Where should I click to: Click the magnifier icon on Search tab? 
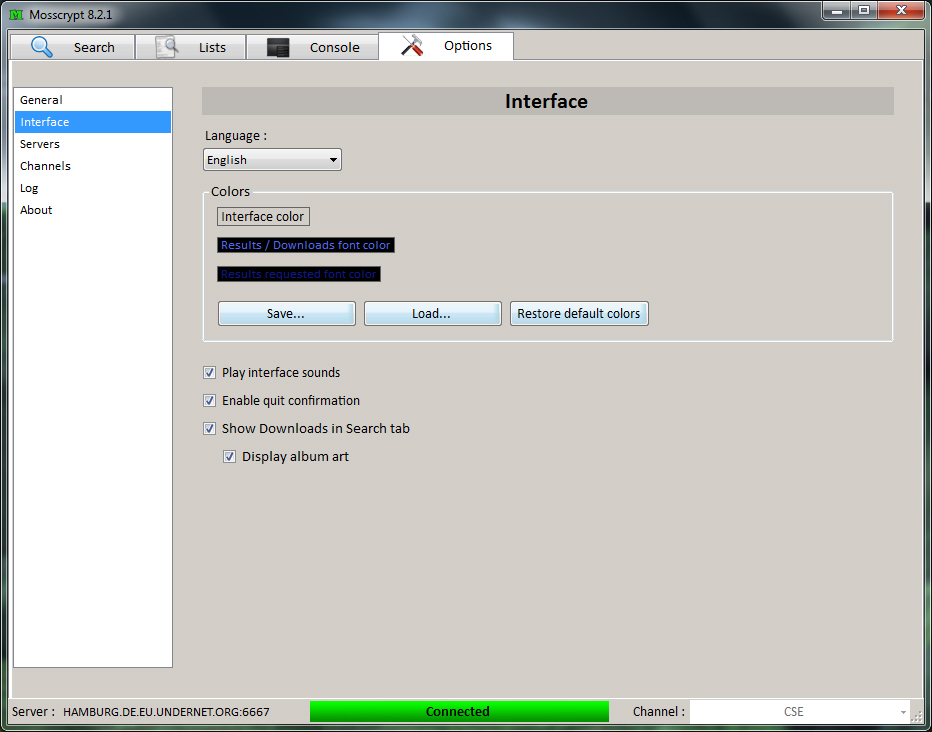pyautogui.click(x=42, y=47)
